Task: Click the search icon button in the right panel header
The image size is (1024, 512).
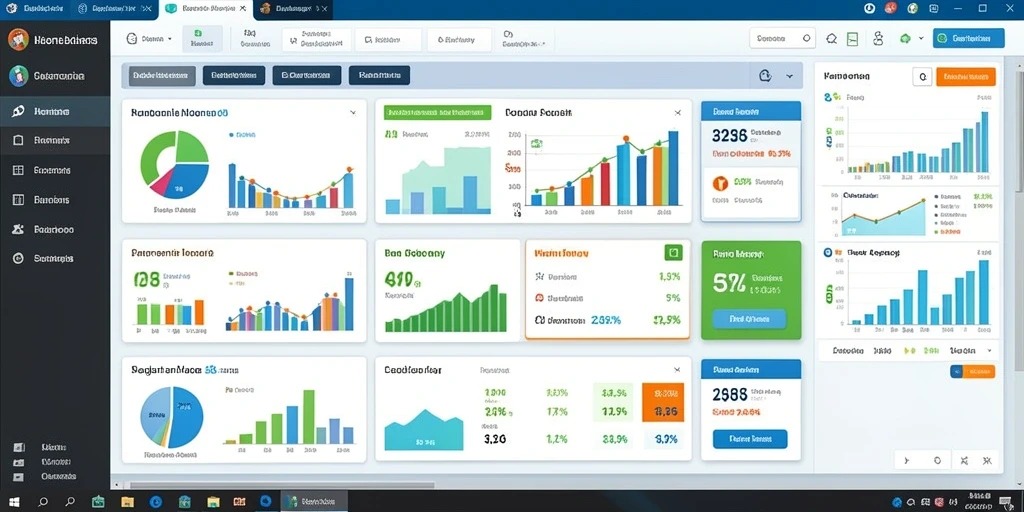Action: pos(921,76)
